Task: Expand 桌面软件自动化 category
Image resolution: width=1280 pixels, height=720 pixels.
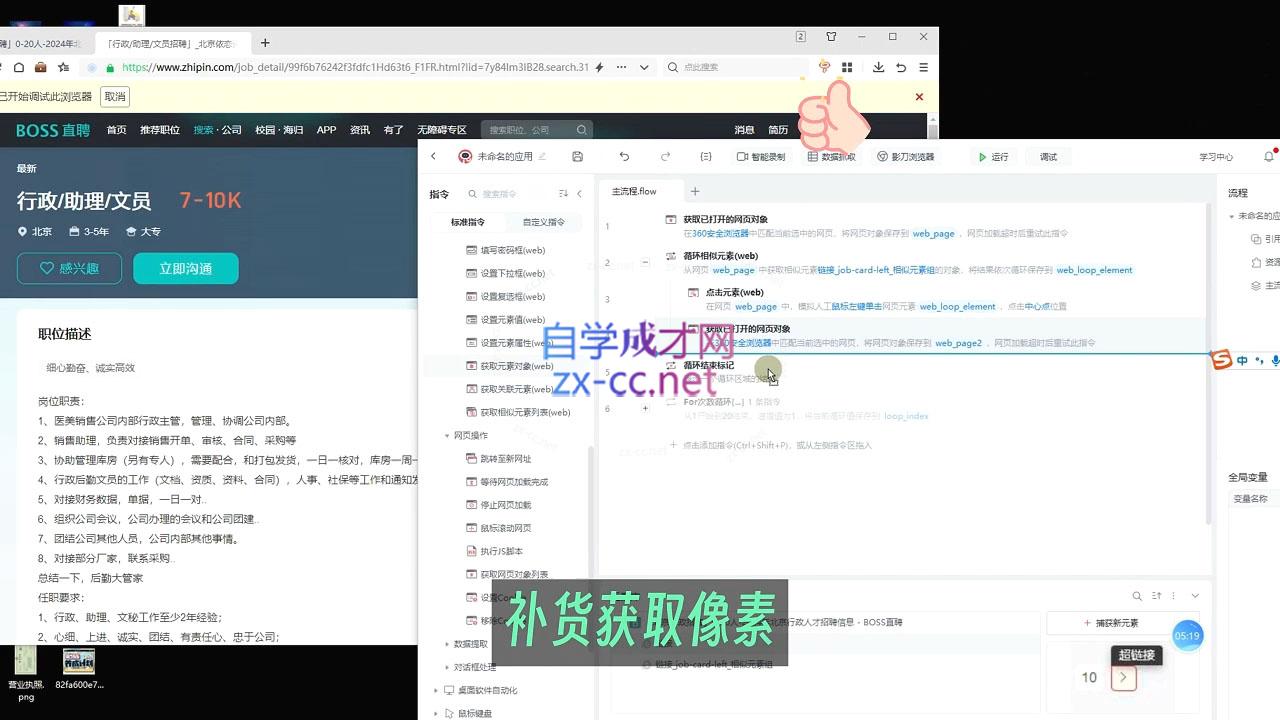Action: [436, 690]
